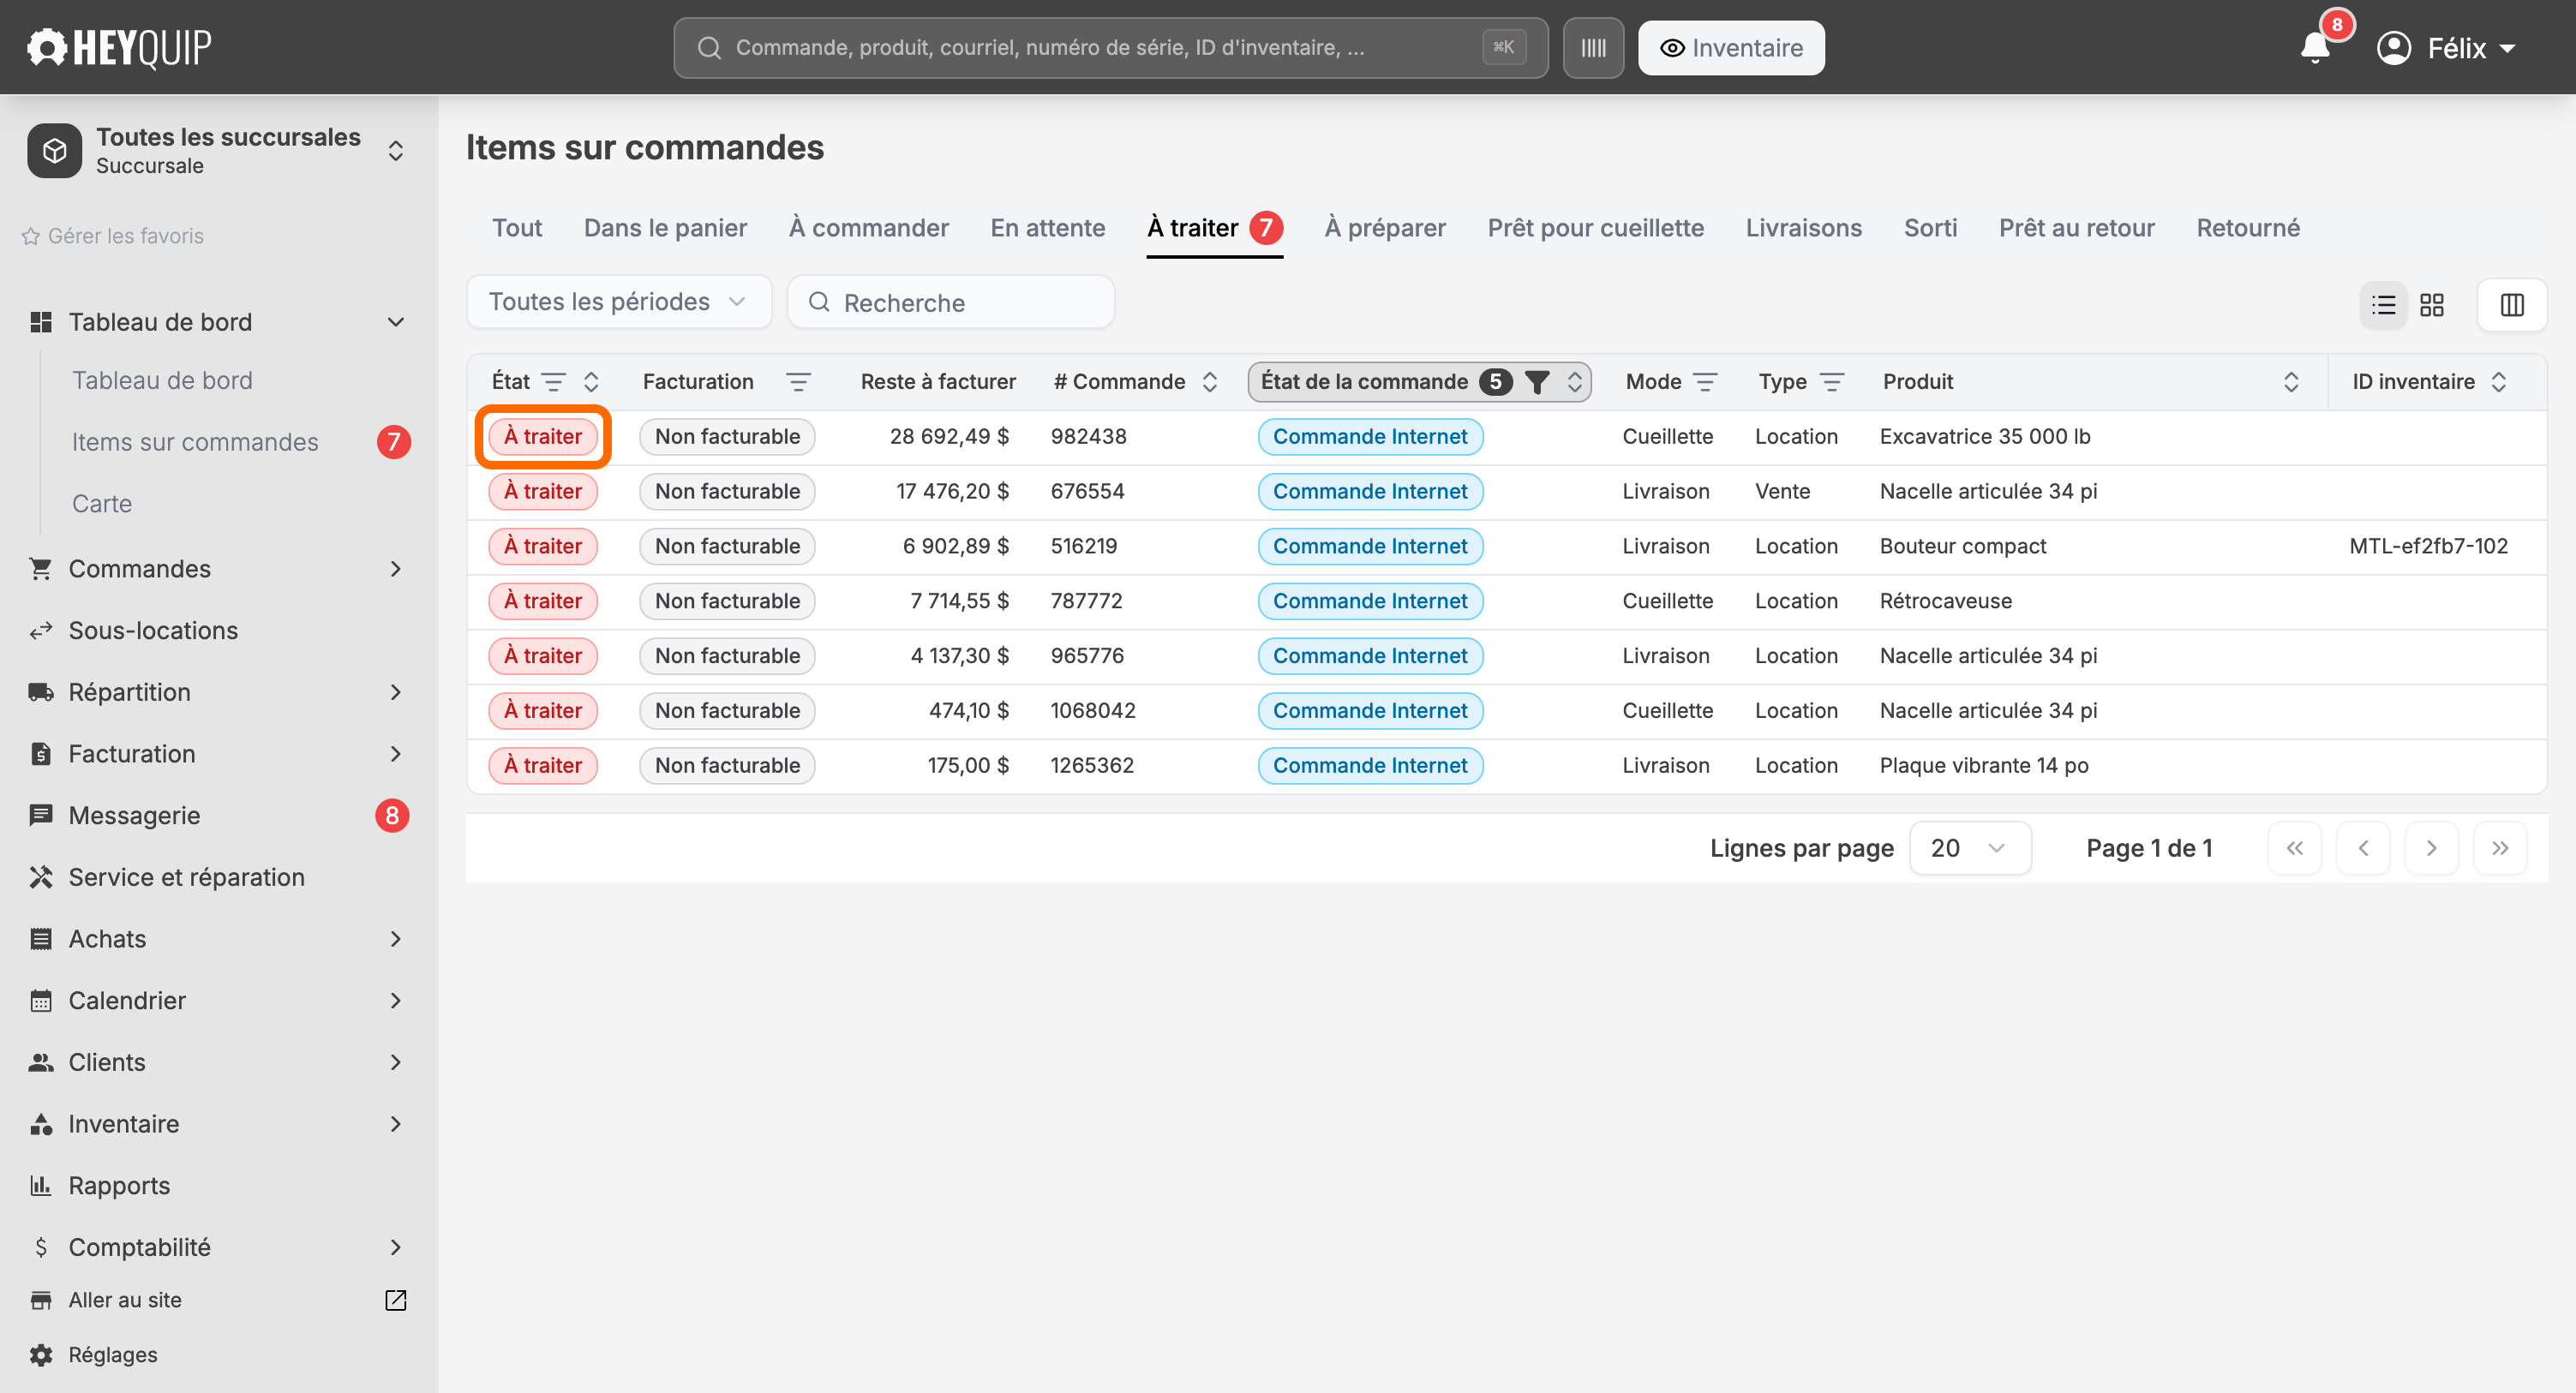Switch to the Tout tab
This screenshot has width=2576, height=1393.
coord(517,228)
